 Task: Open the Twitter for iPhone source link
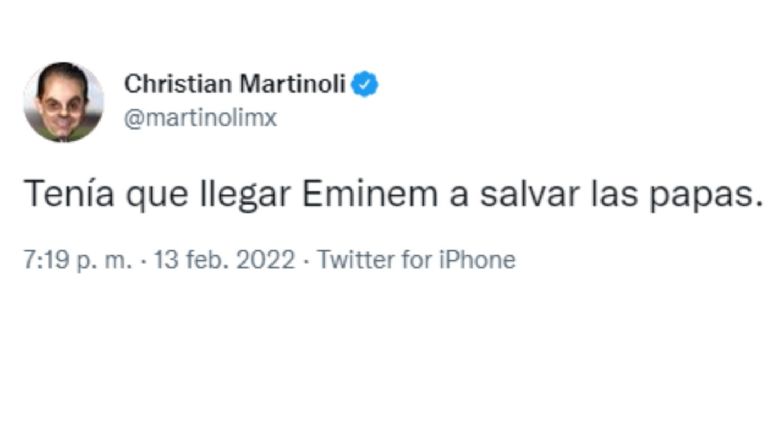point(416,261)
